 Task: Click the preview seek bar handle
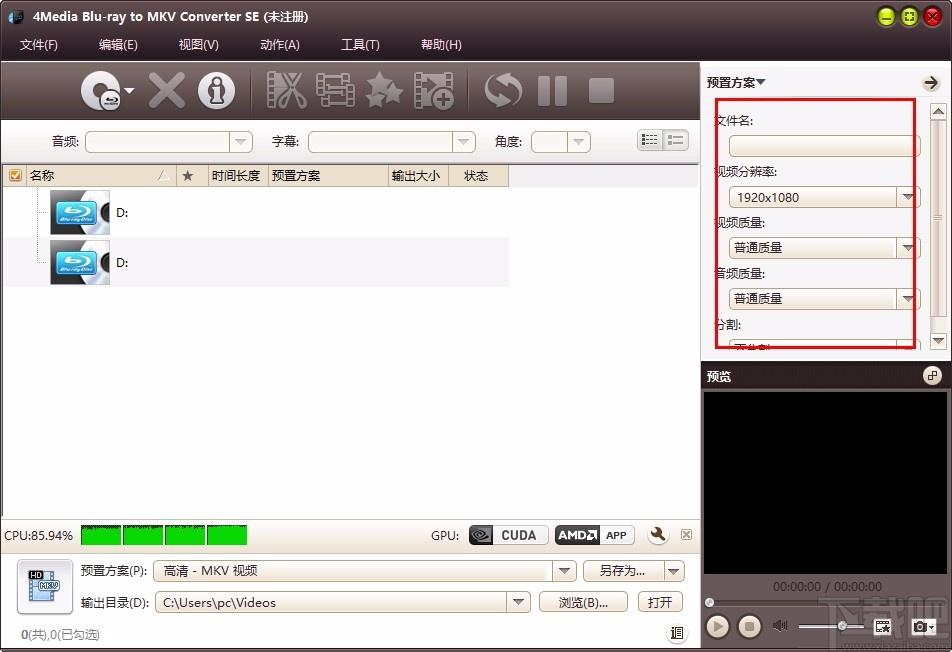pyautogui.click(x=709, y=602)
